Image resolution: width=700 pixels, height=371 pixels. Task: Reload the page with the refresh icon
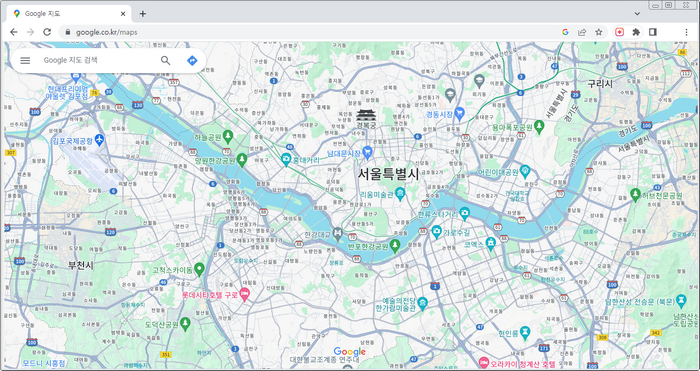click(47, 32)
